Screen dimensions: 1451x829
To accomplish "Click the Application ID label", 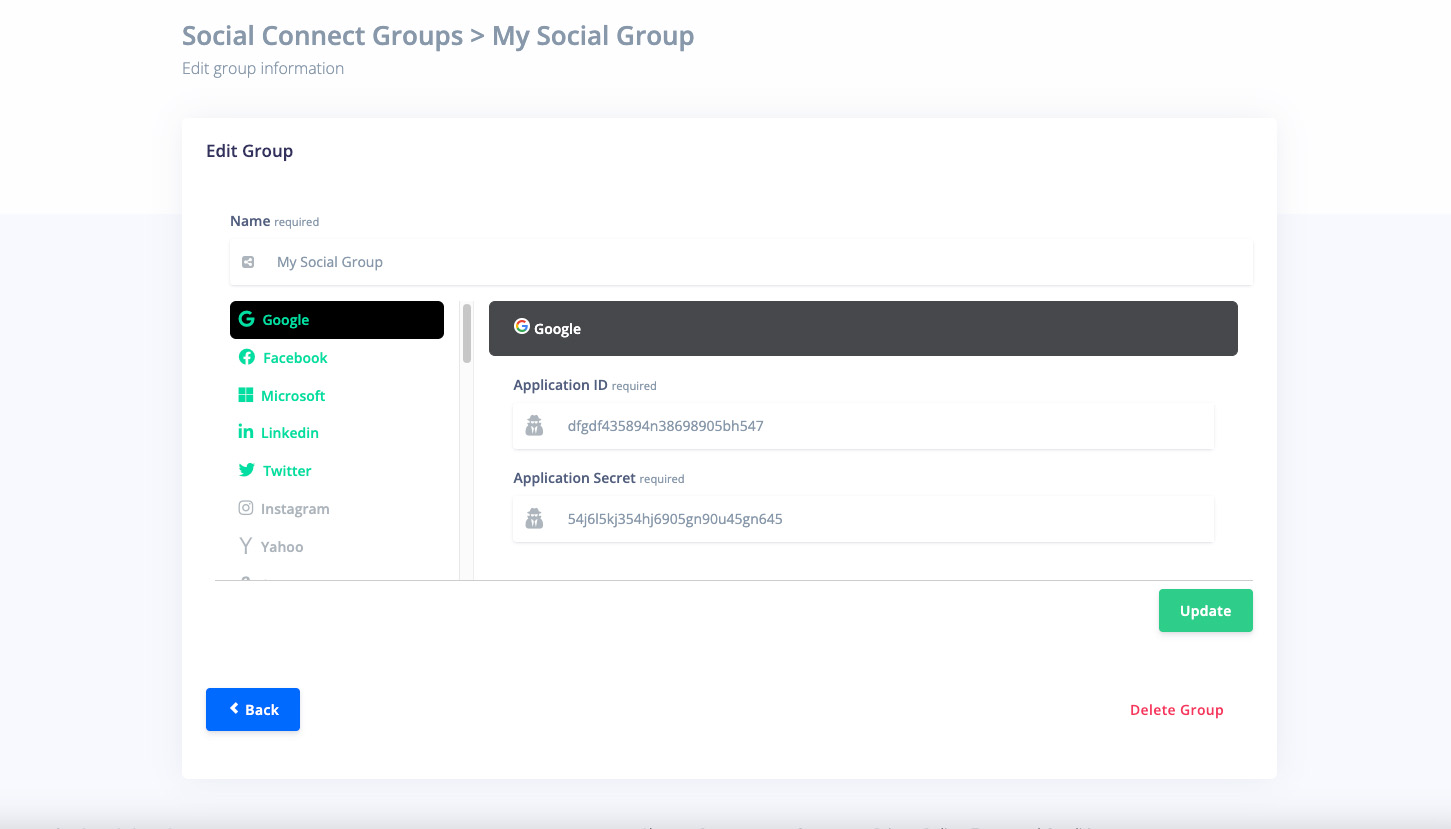I will tap(585, 385).
